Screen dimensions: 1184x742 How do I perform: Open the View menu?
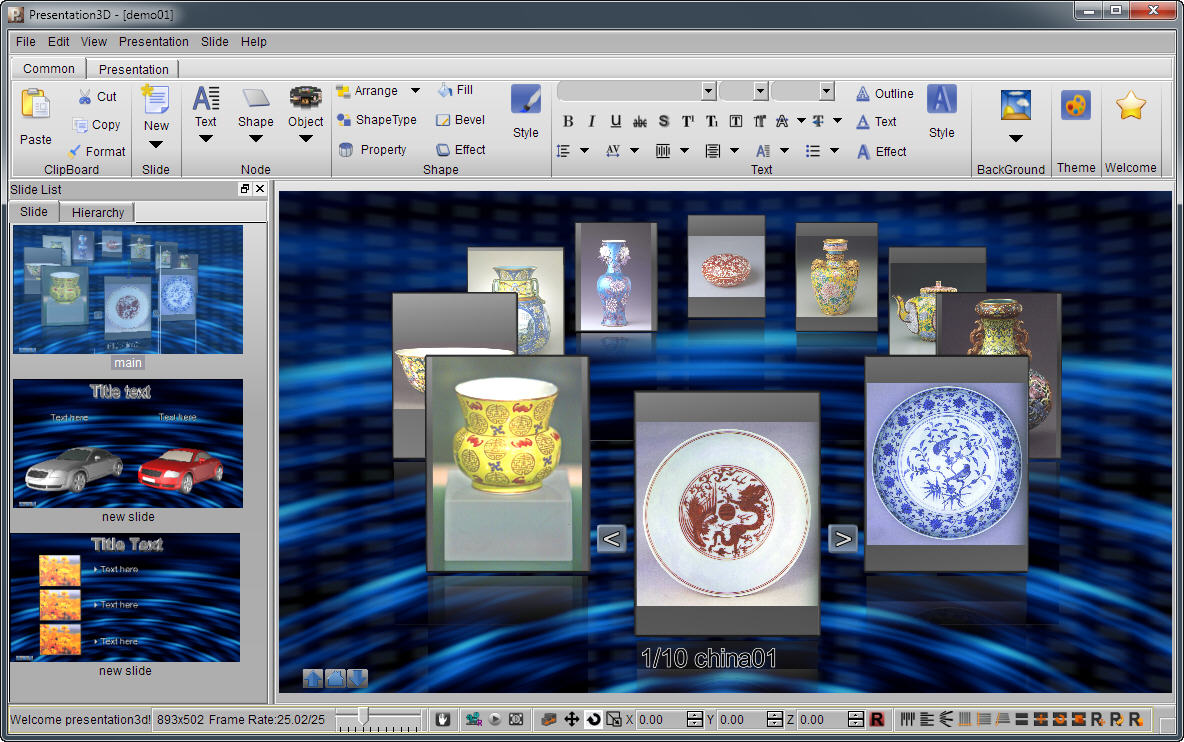(94, 42)
